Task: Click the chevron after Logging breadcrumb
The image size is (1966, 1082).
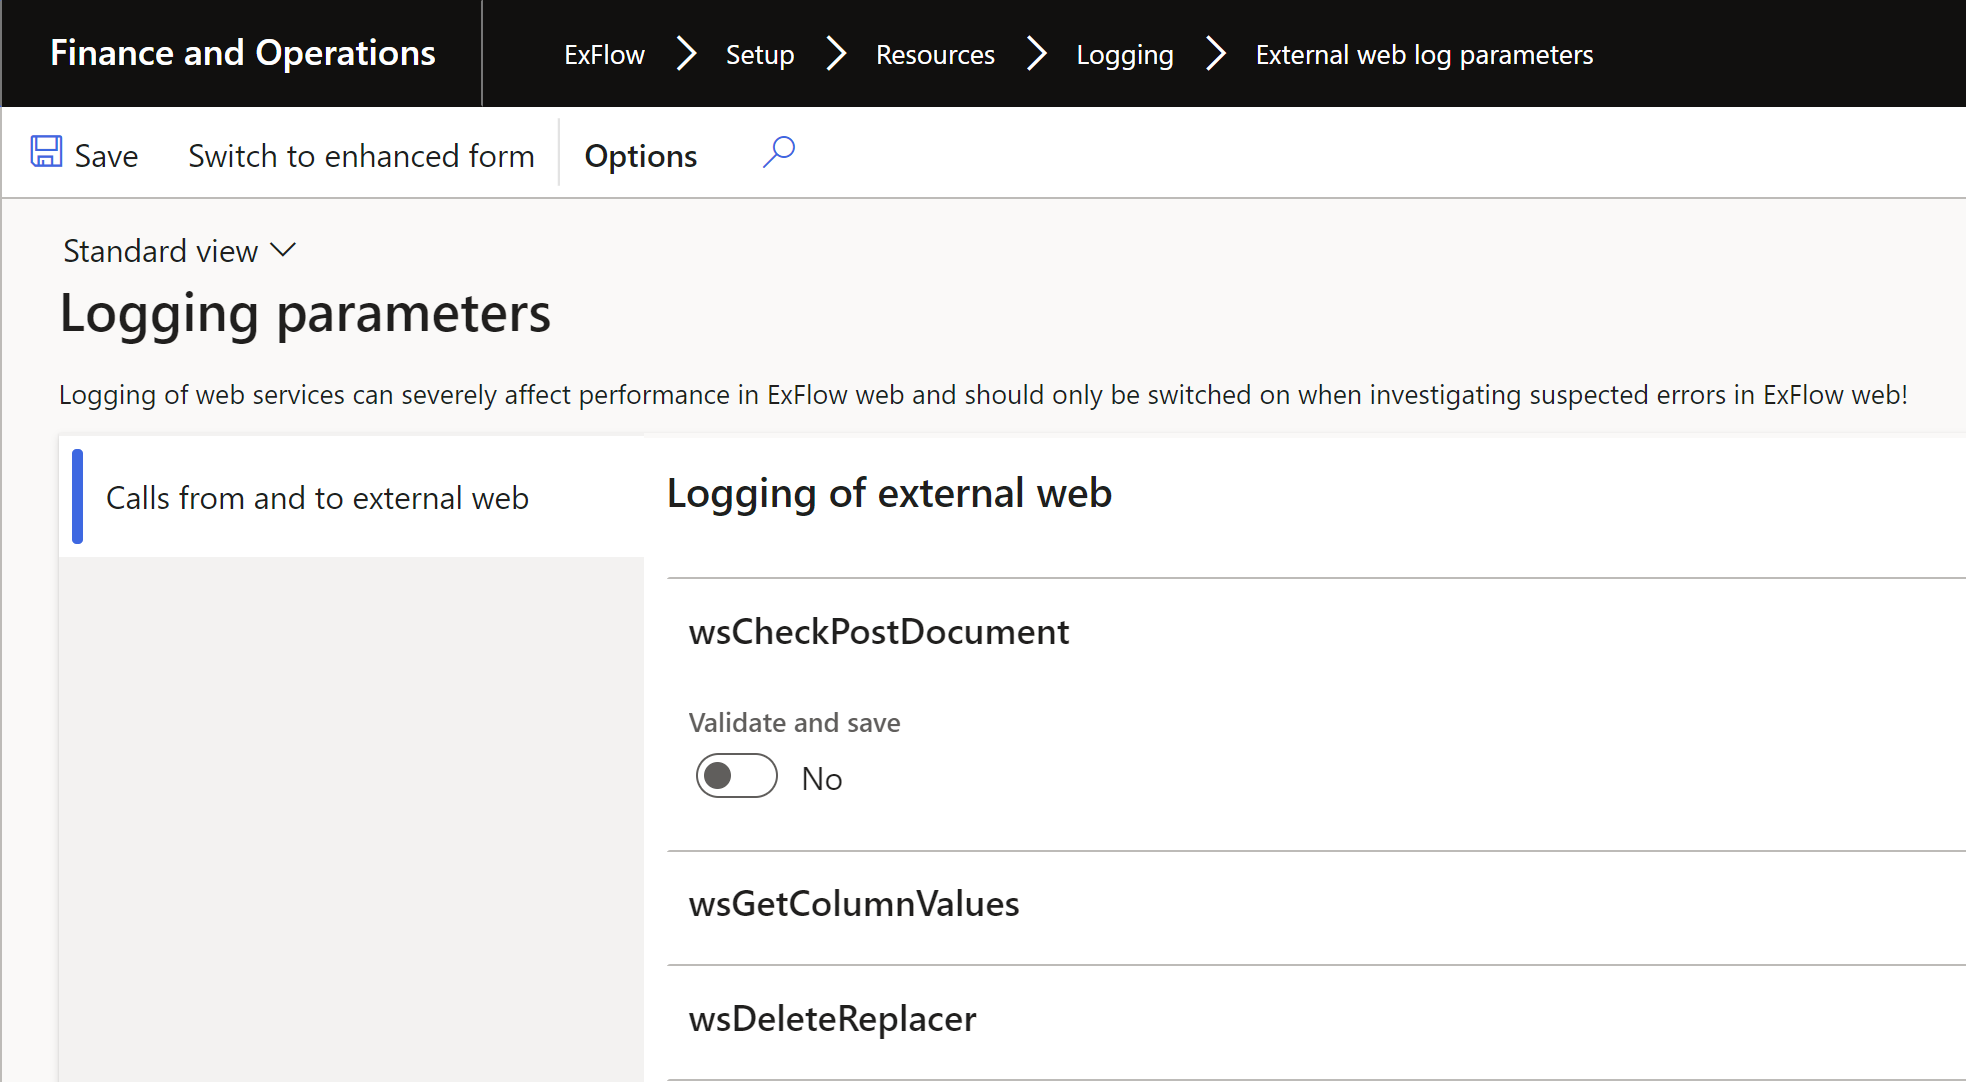Action: [1215, 54]
